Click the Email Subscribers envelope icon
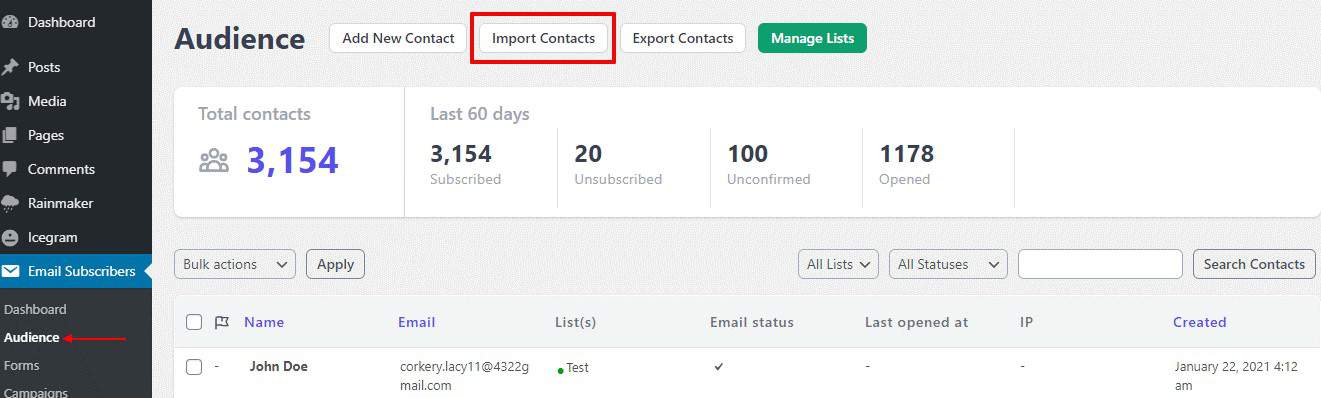Image resolution: width=1321 pixels, height=398 pixels. click(x=11, y=271)
